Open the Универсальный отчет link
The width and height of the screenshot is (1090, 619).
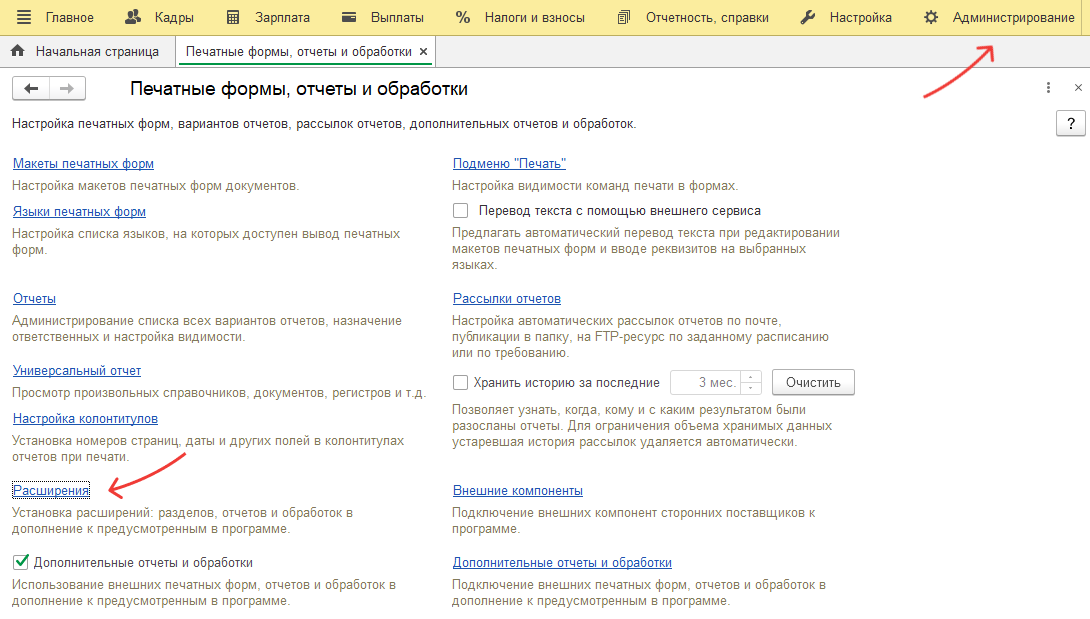pyautogui.click(x=77, y=371)
